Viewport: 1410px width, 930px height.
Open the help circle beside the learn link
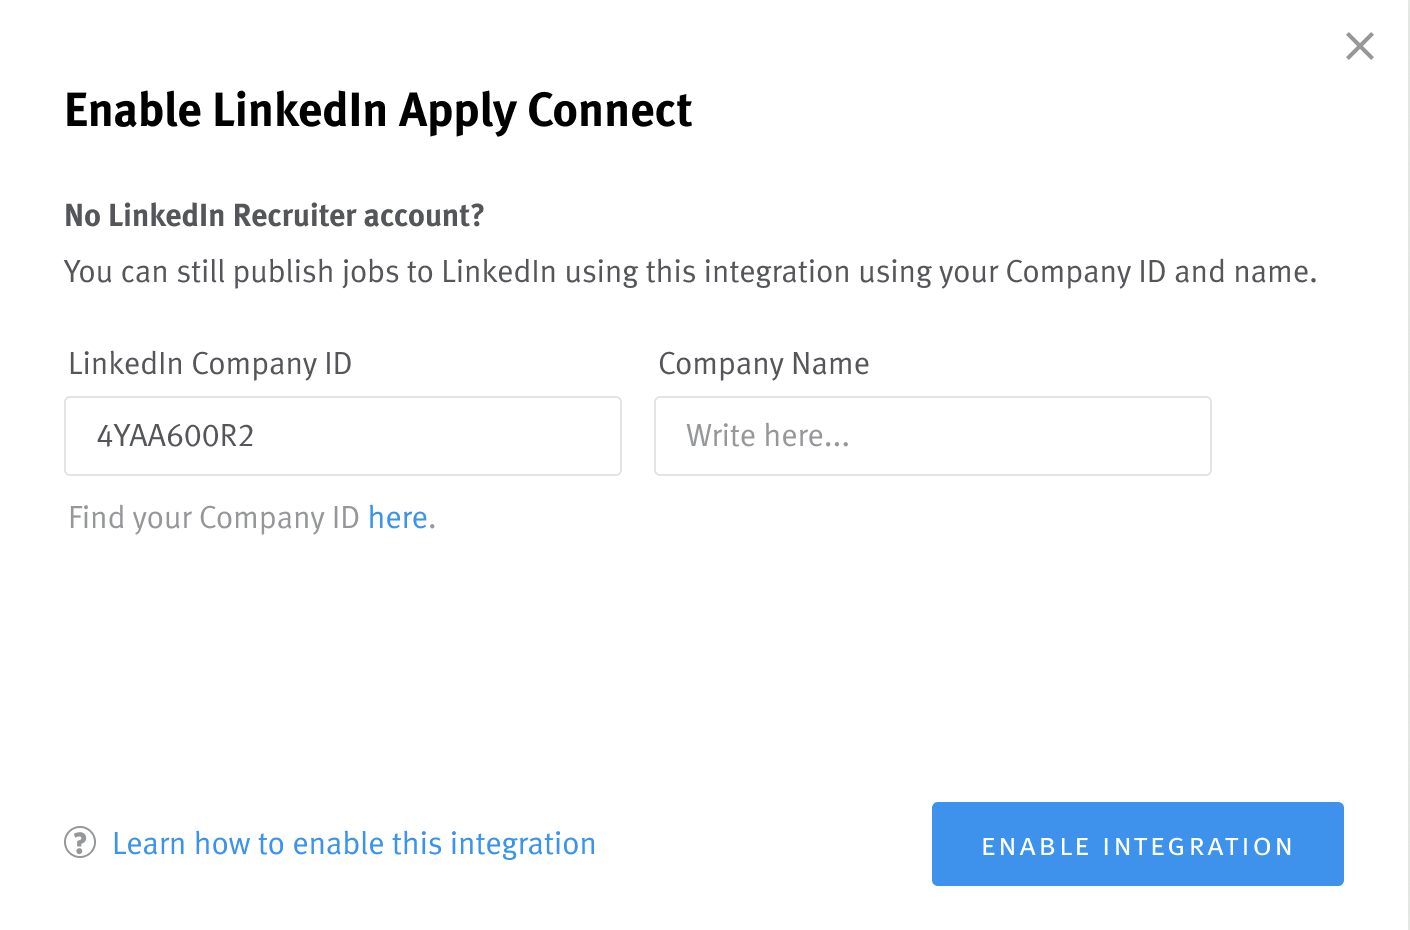point(80,843)
